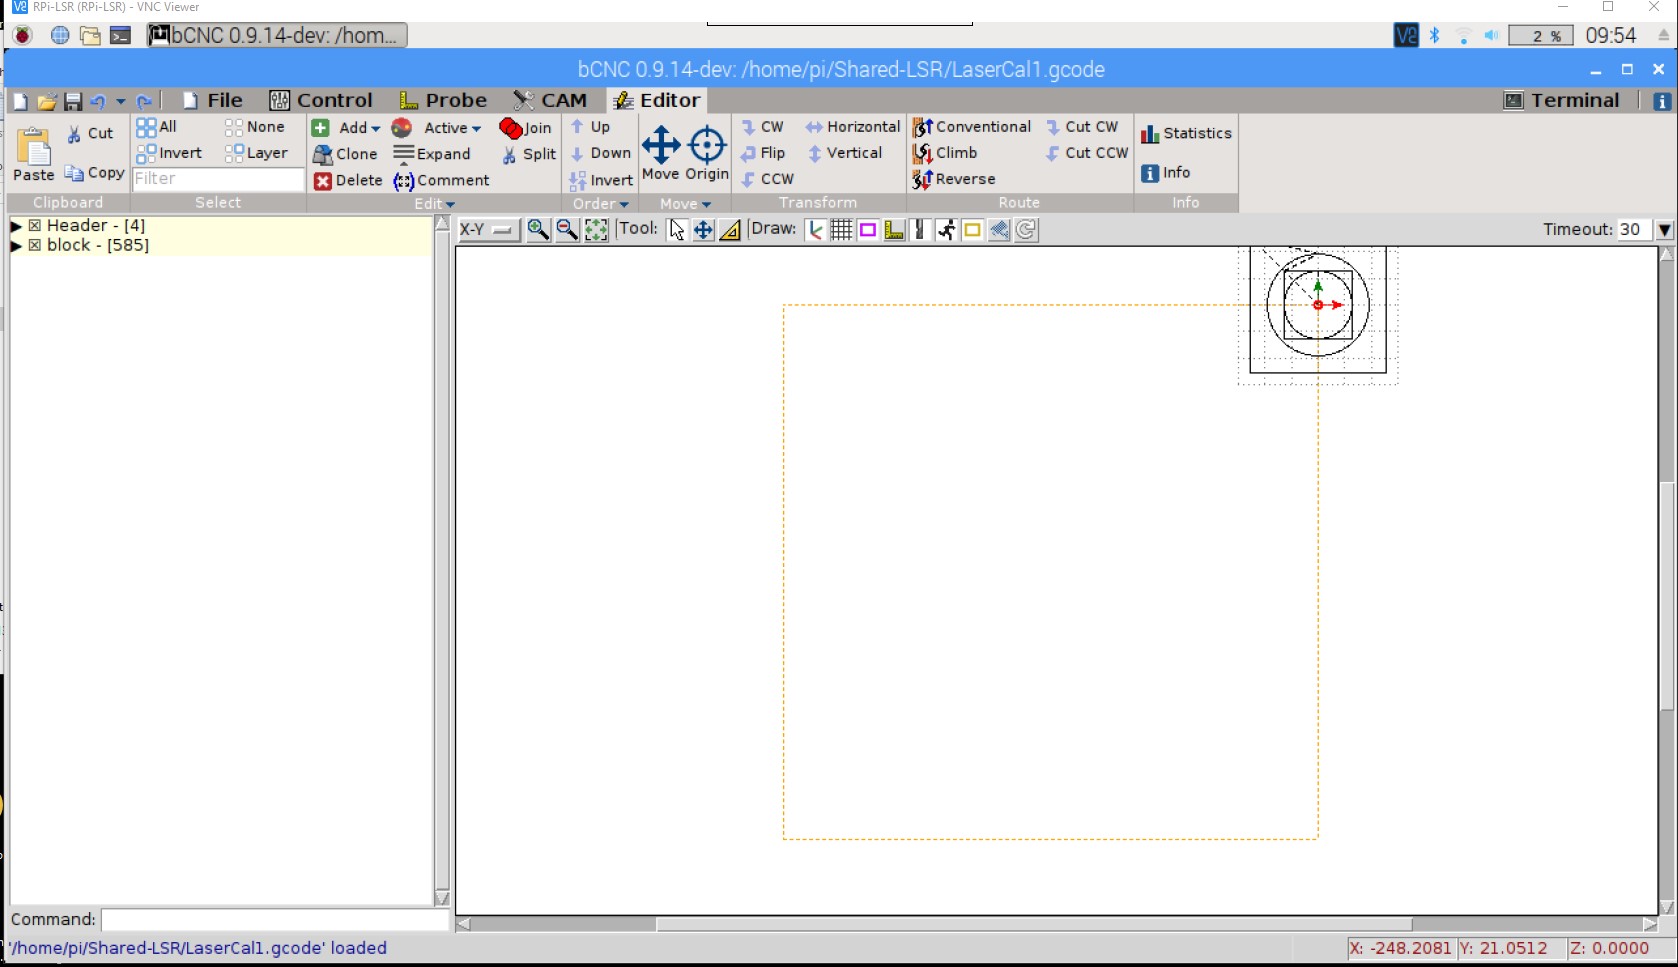
Task: Select All blocks
Action: (x=157, y=127)
